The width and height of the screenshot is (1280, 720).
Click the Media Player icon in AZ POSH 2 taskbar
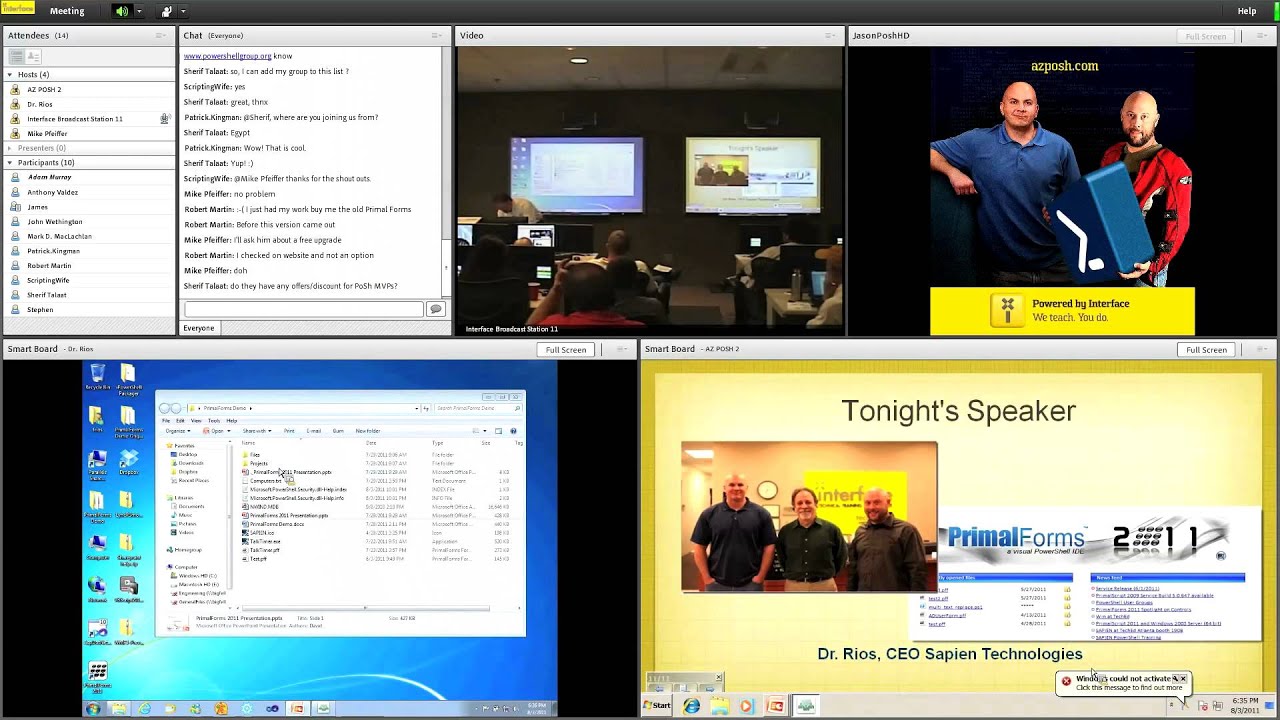coord(746,706)
